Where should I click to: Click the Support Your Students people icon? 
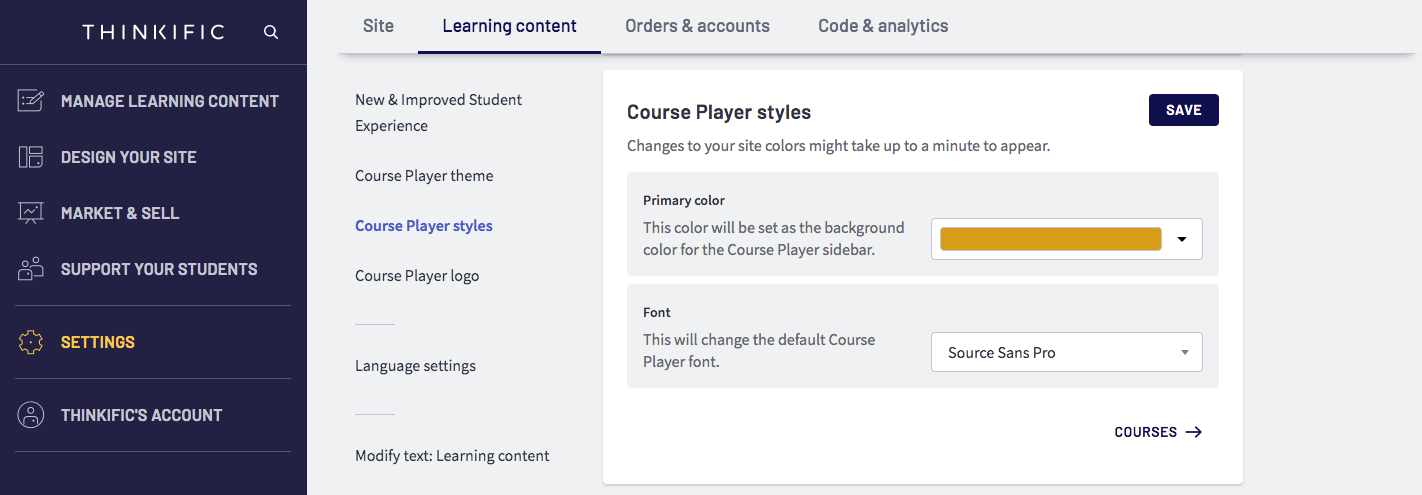31,269
